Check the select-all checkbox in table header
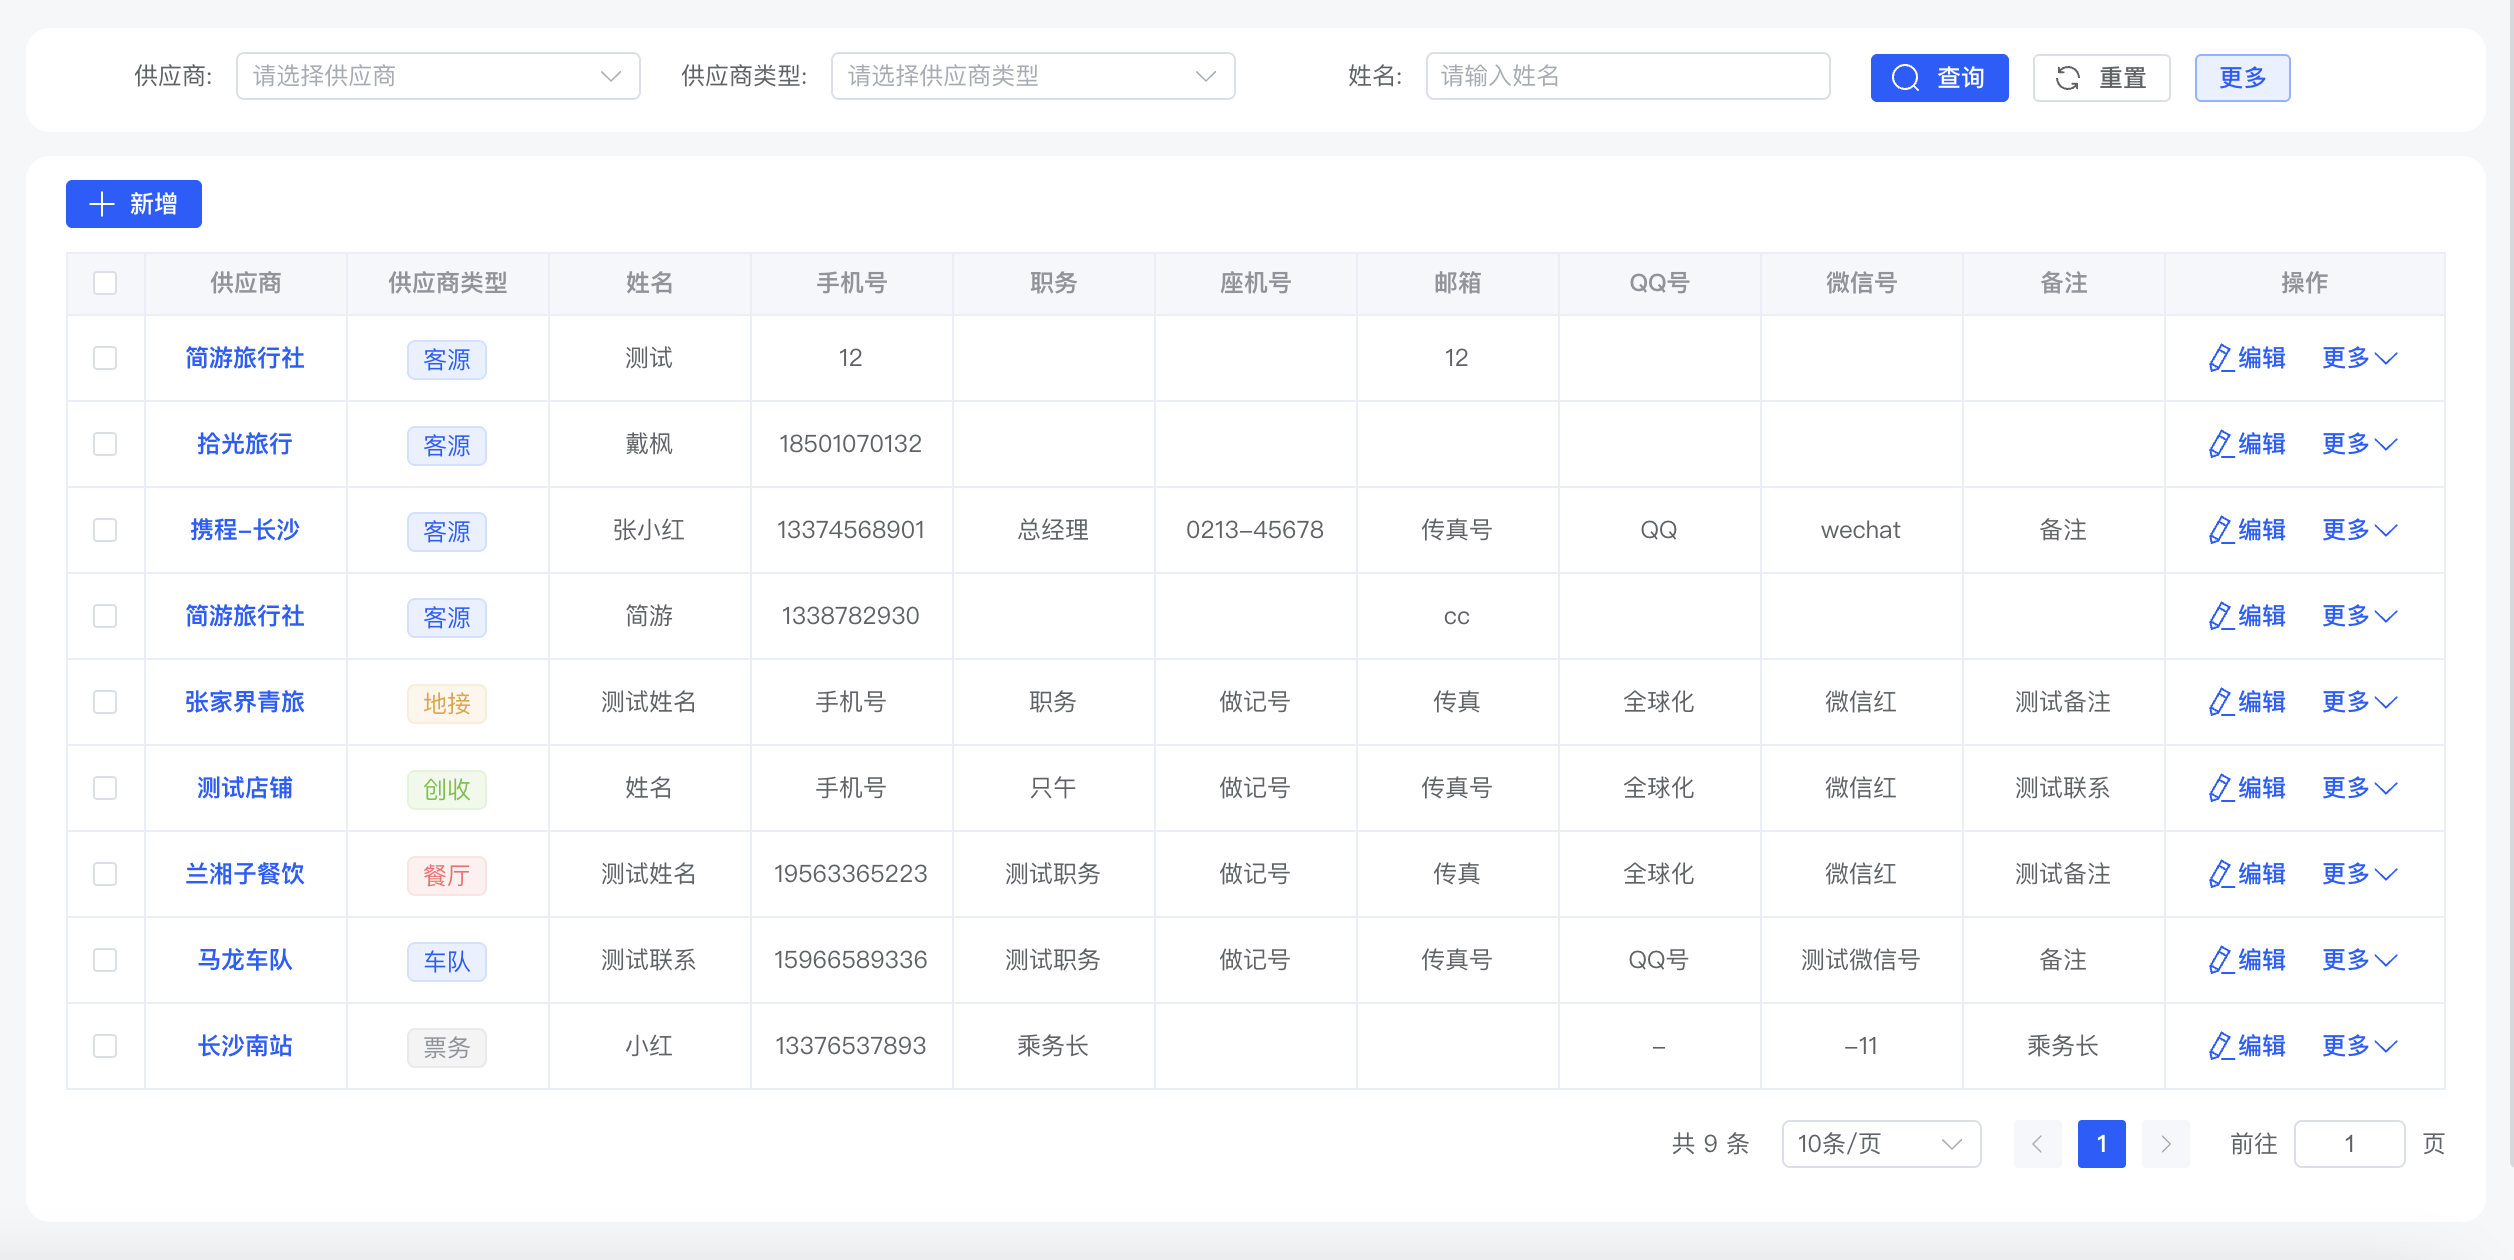 pyautogui.click(x=105, y=283)
